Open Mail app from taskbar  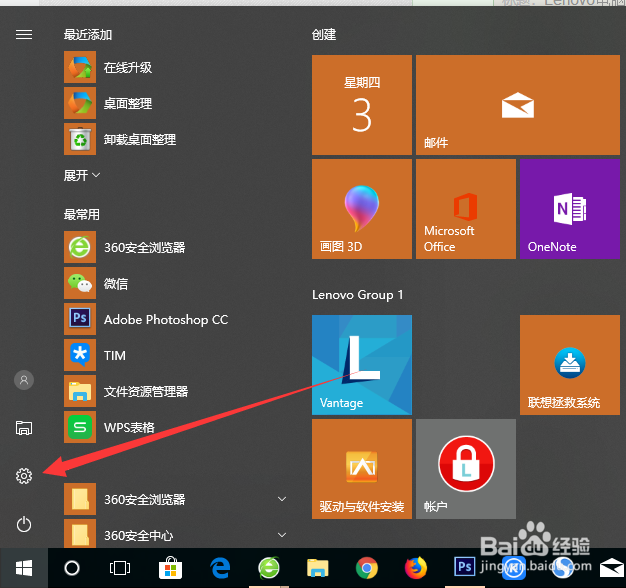tap(611, 568)
